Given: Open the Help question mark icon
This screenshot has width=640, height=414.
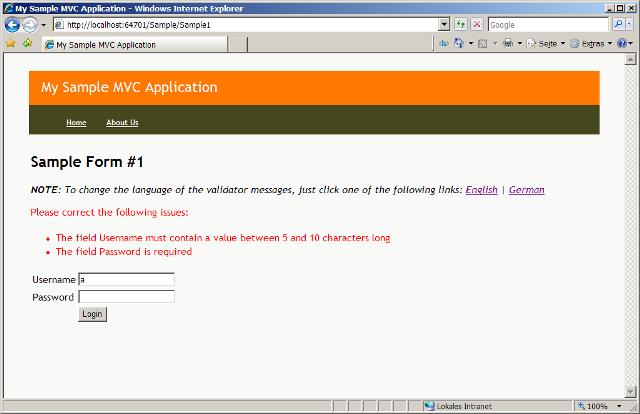Looking at the screenshot, I should (621, 44).
